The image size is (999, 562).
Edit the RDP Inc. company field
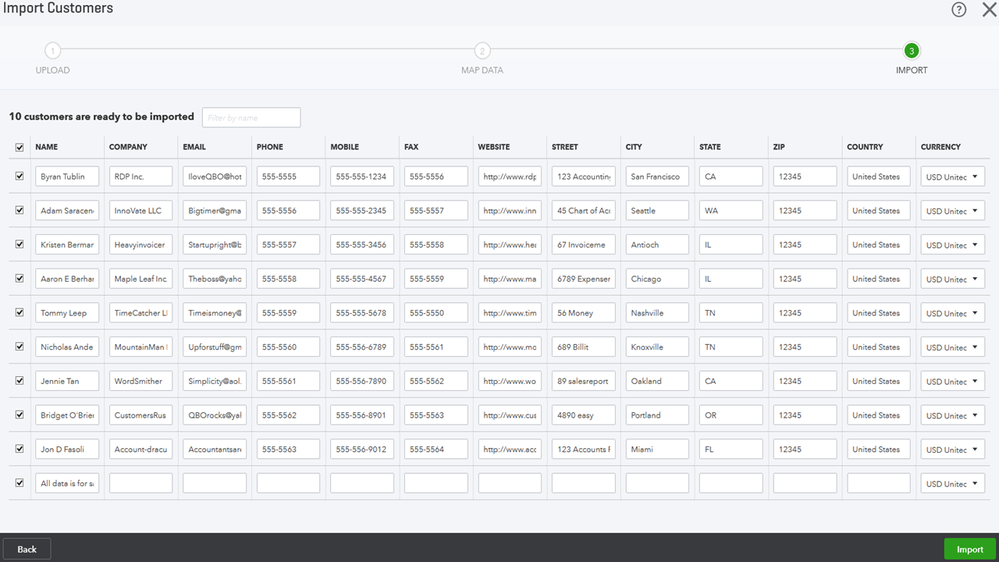click(141, 177)
